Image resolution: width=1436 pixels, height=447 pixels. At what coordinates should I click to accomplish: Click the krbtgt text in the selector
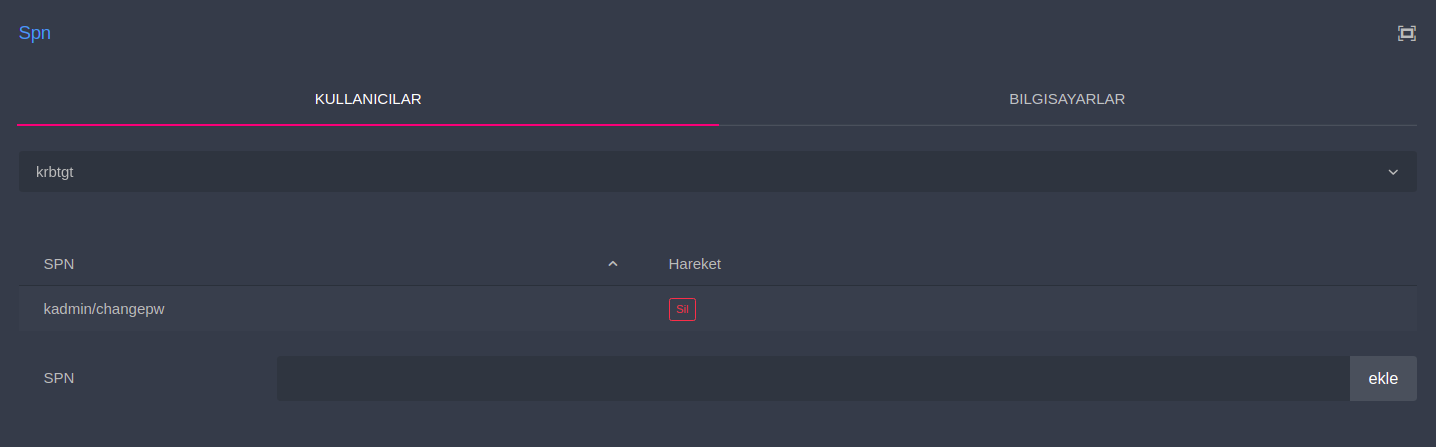(55, 172)
